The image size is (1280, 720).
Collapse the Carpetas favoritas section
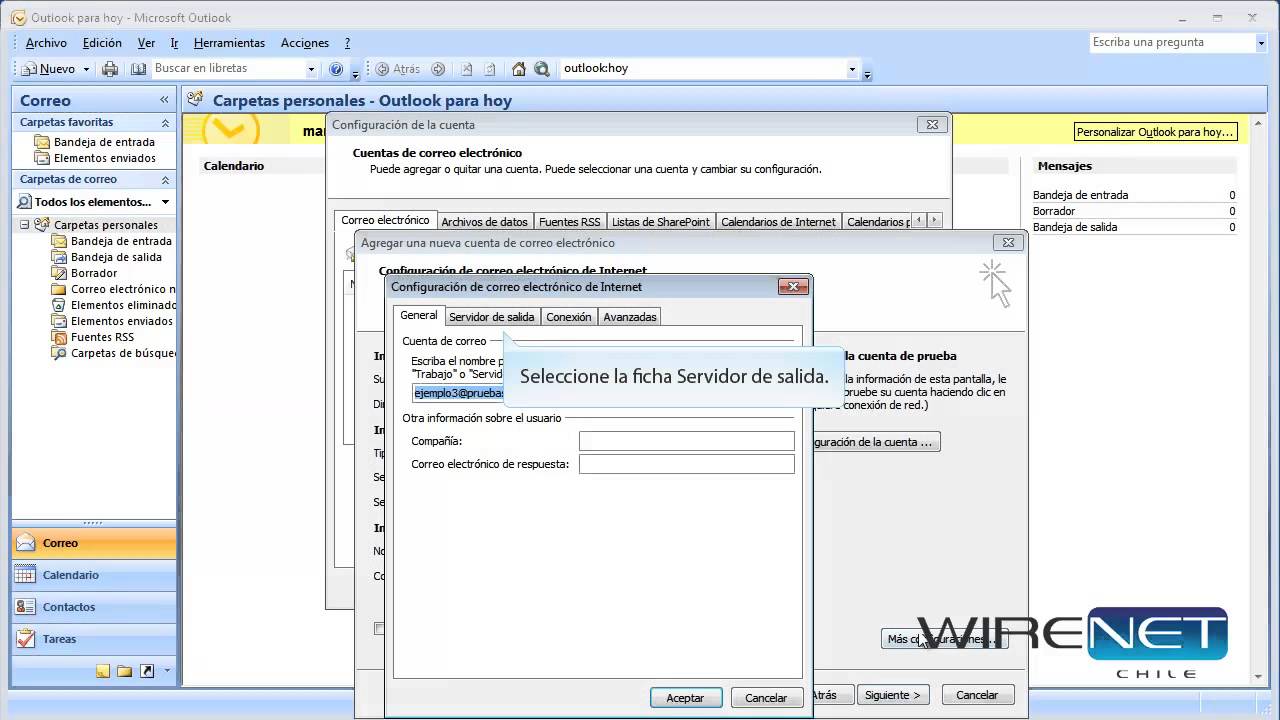(x=165, y=122)
